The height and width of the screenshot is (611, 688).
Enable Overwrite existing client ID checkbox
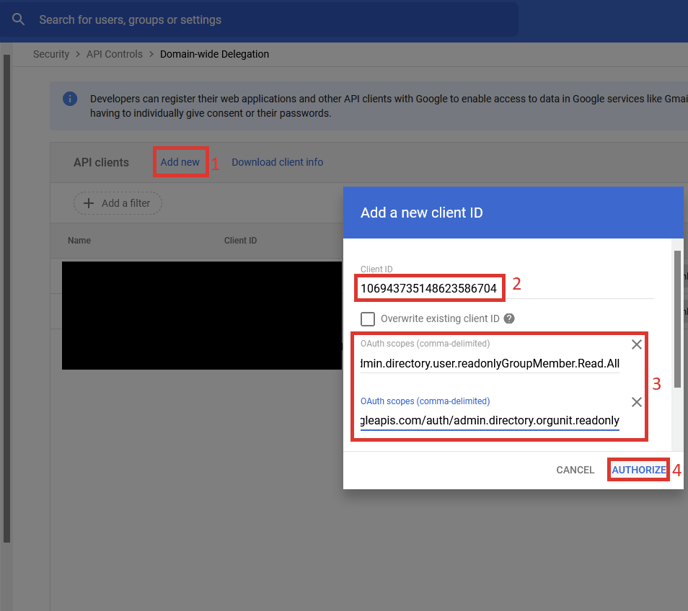(x=368, y=319)
